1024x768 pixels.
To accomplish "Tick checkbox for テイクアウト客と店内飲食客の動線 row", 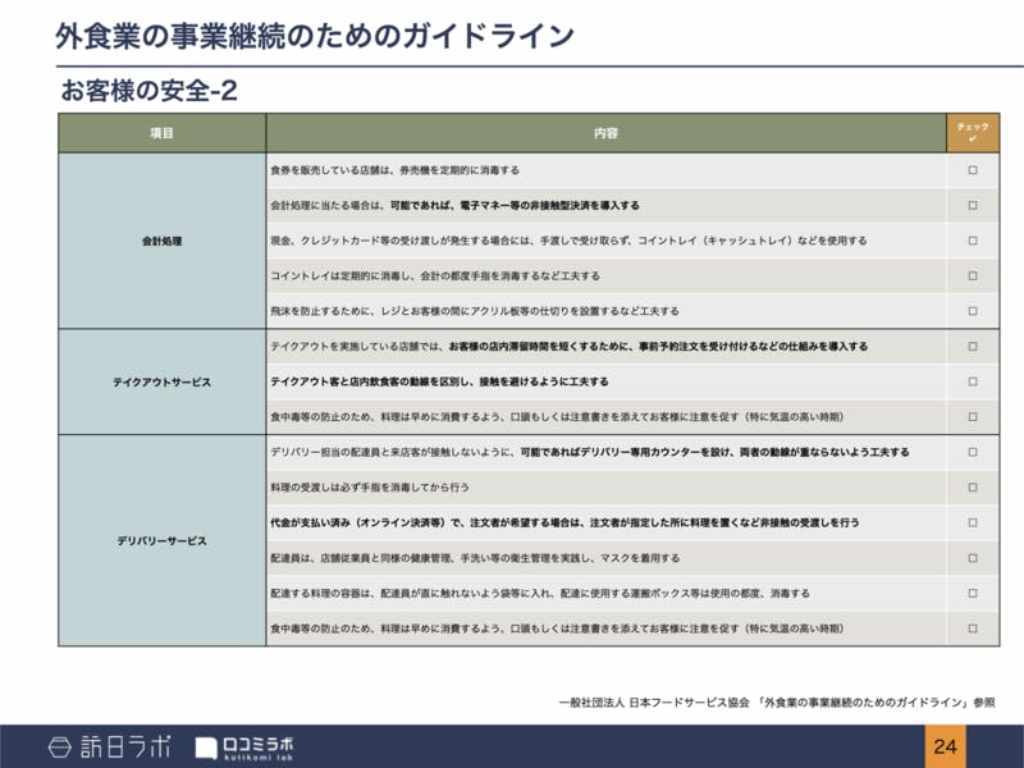I will point(972,381).
